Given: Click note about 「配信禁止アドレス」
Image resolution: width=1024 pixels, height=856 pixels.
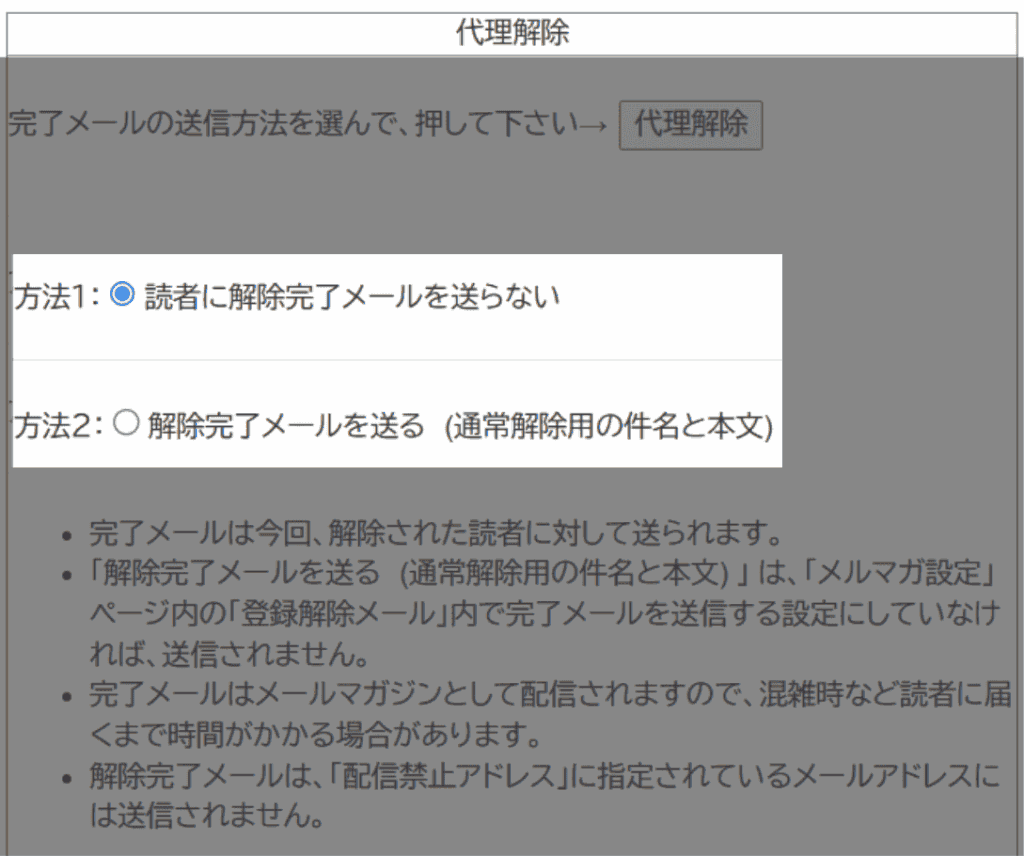Looking at the screenshot, I should [x=545, y=795].
